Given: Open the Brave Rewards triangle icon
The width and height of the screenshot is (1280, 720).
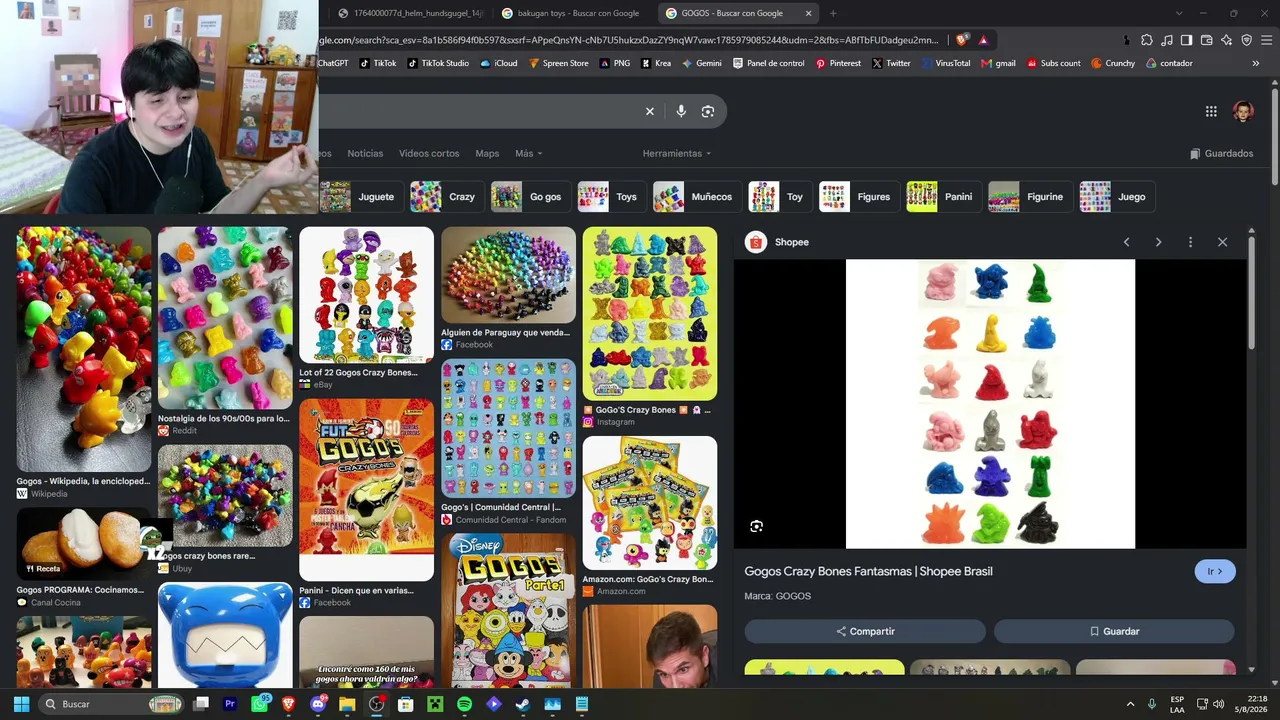Looking at the screenshot, I should coord(983,40).
